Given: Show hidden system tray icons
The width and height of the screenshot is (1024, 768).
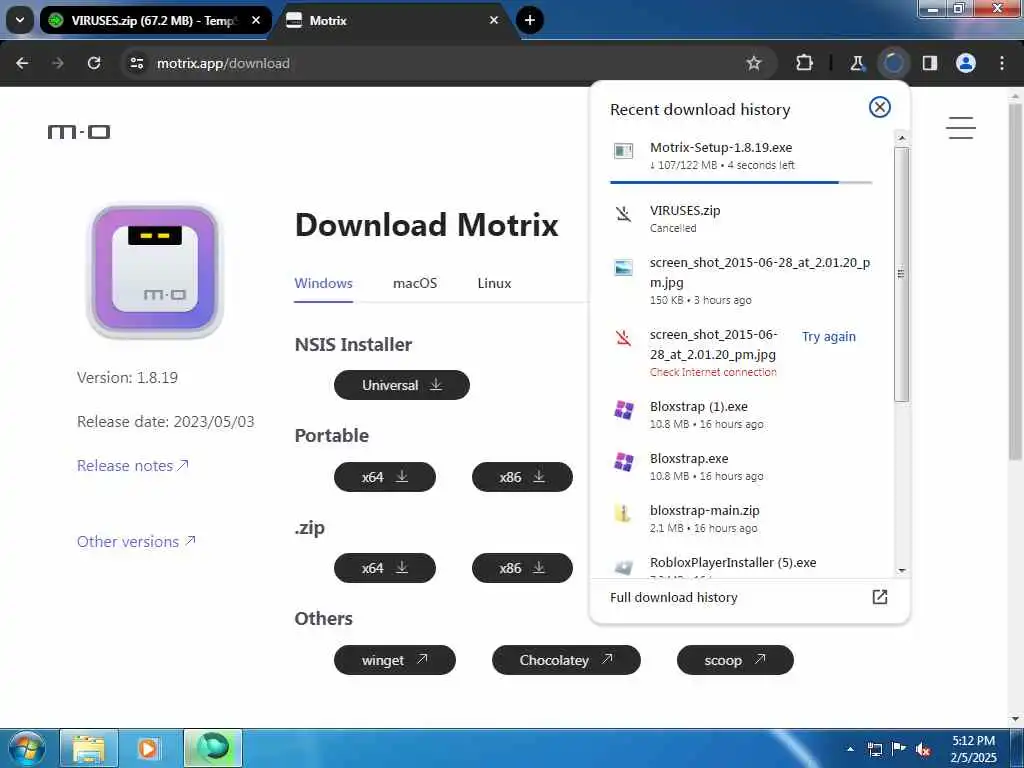Looking at the screenshot, I should click(850, 749).
